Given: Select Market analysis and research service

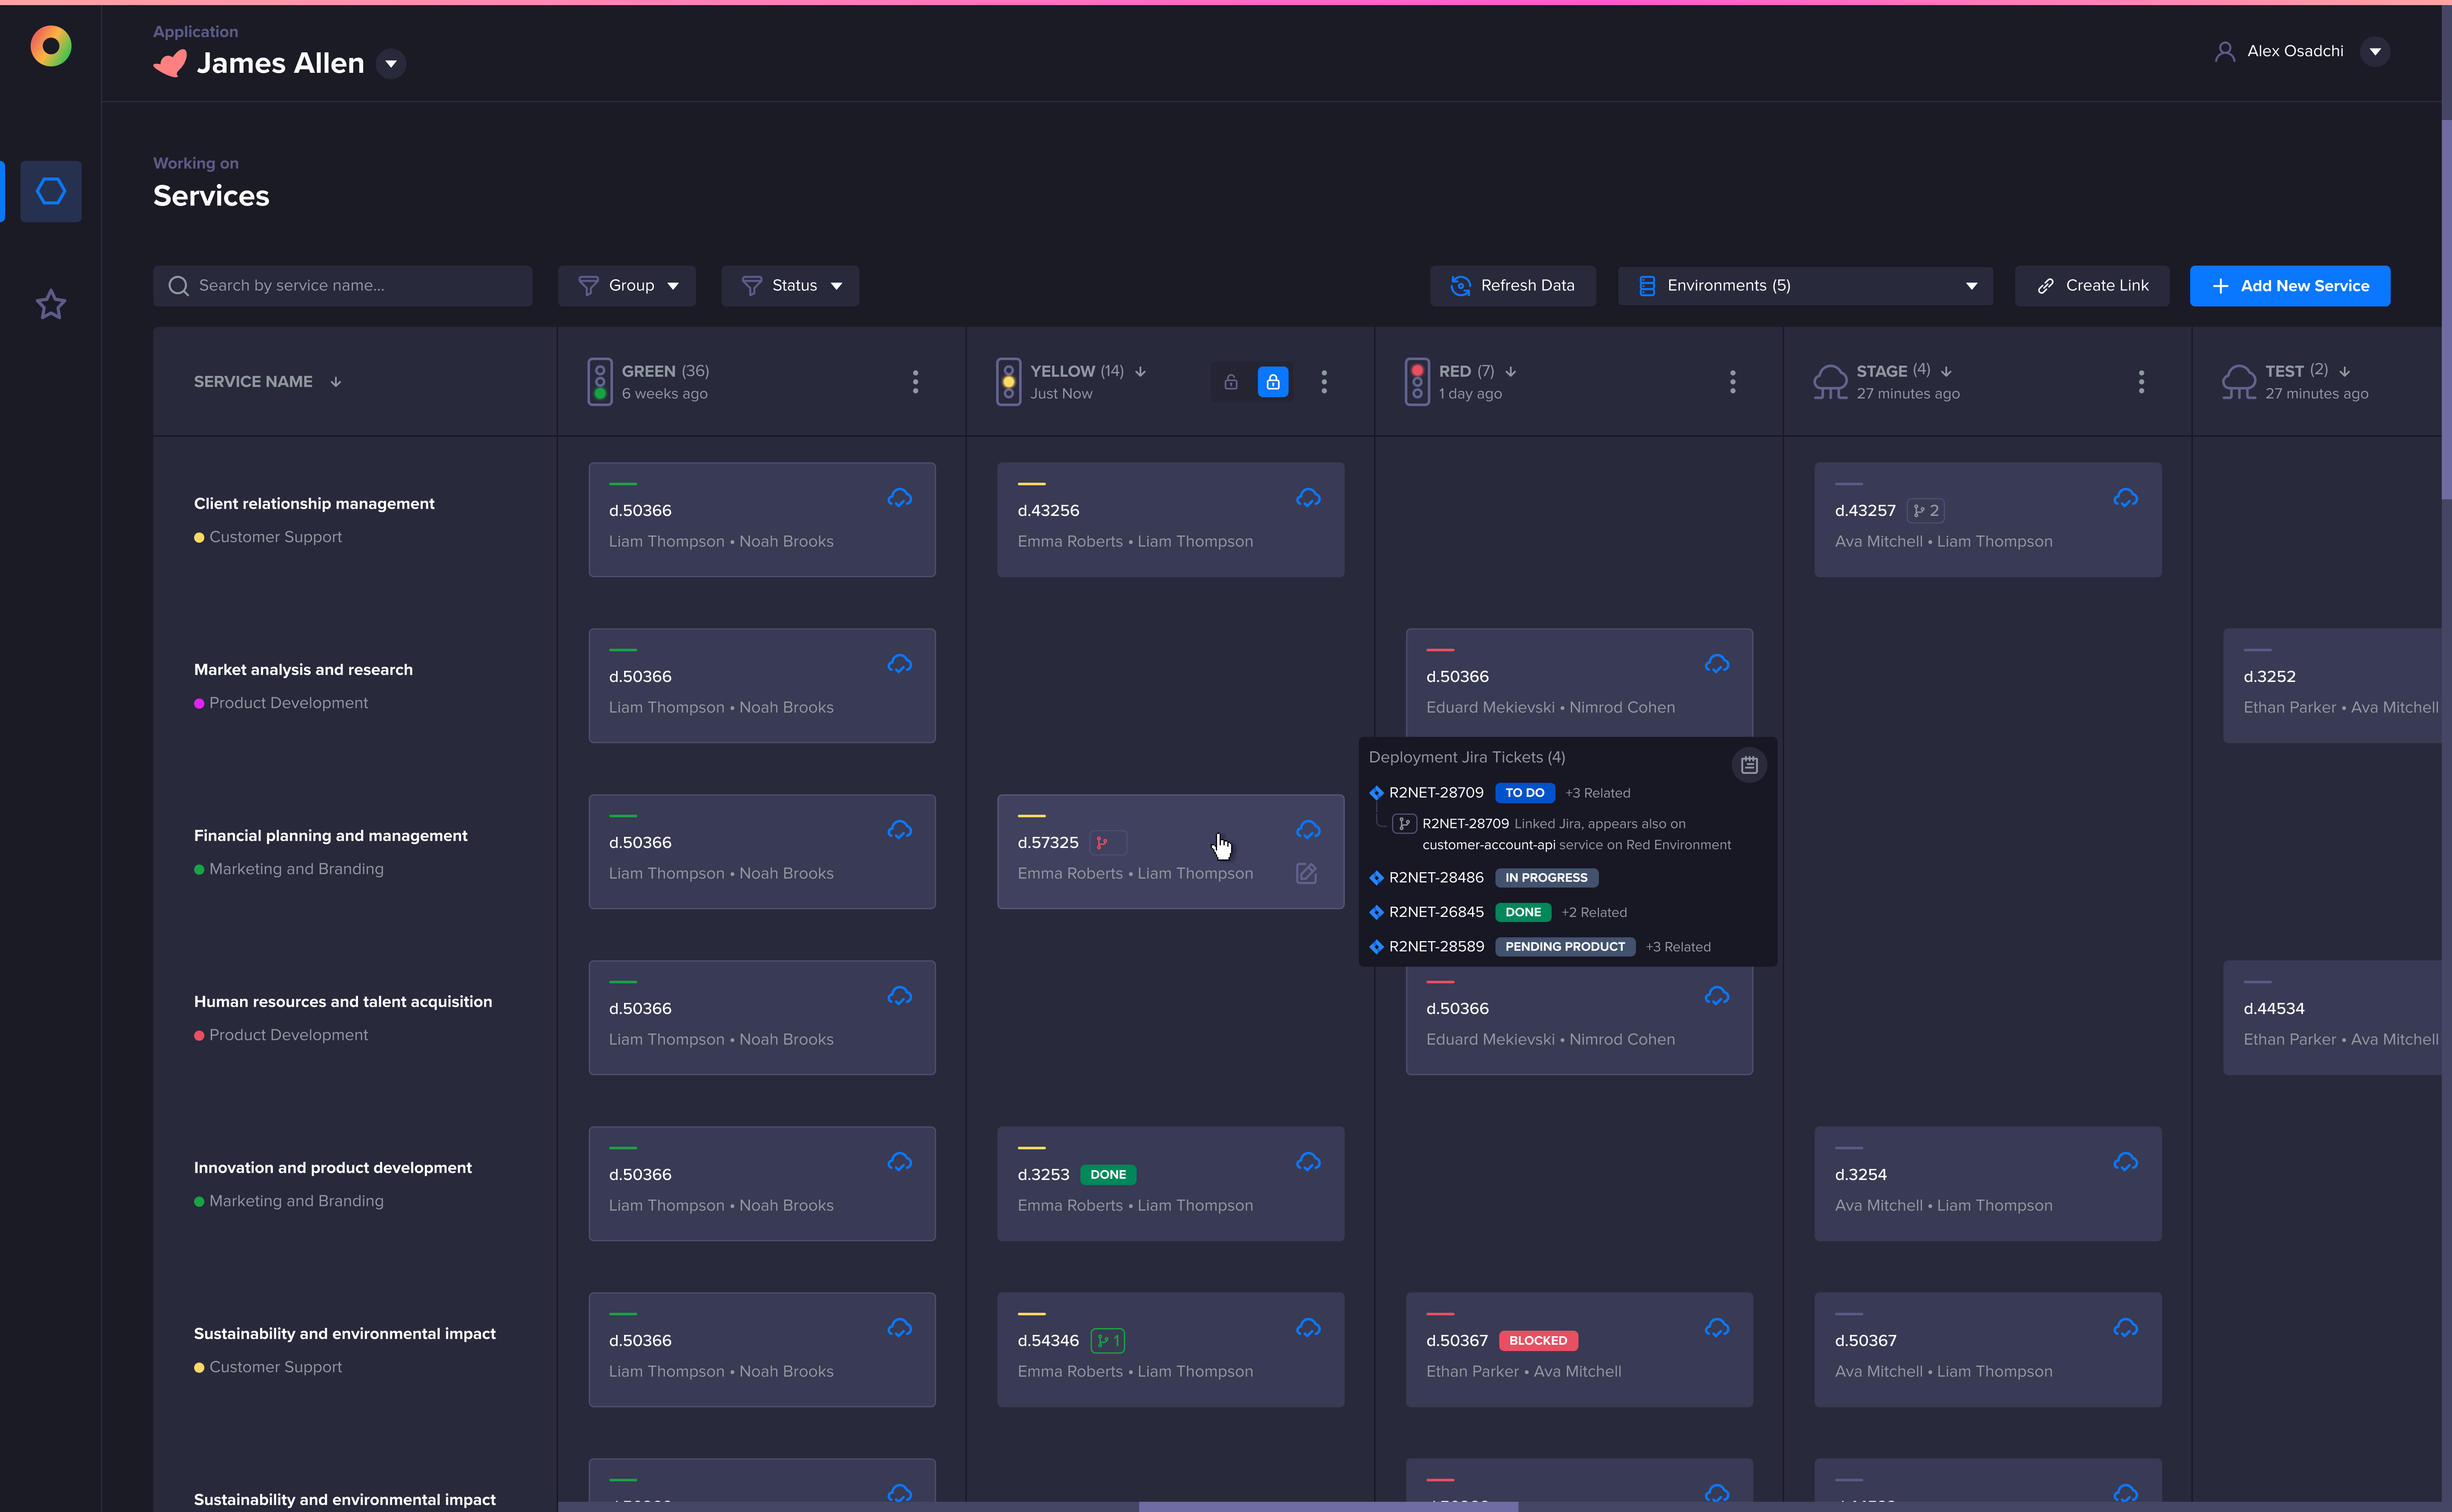Looking at the screenshot, I should (303, 670).
